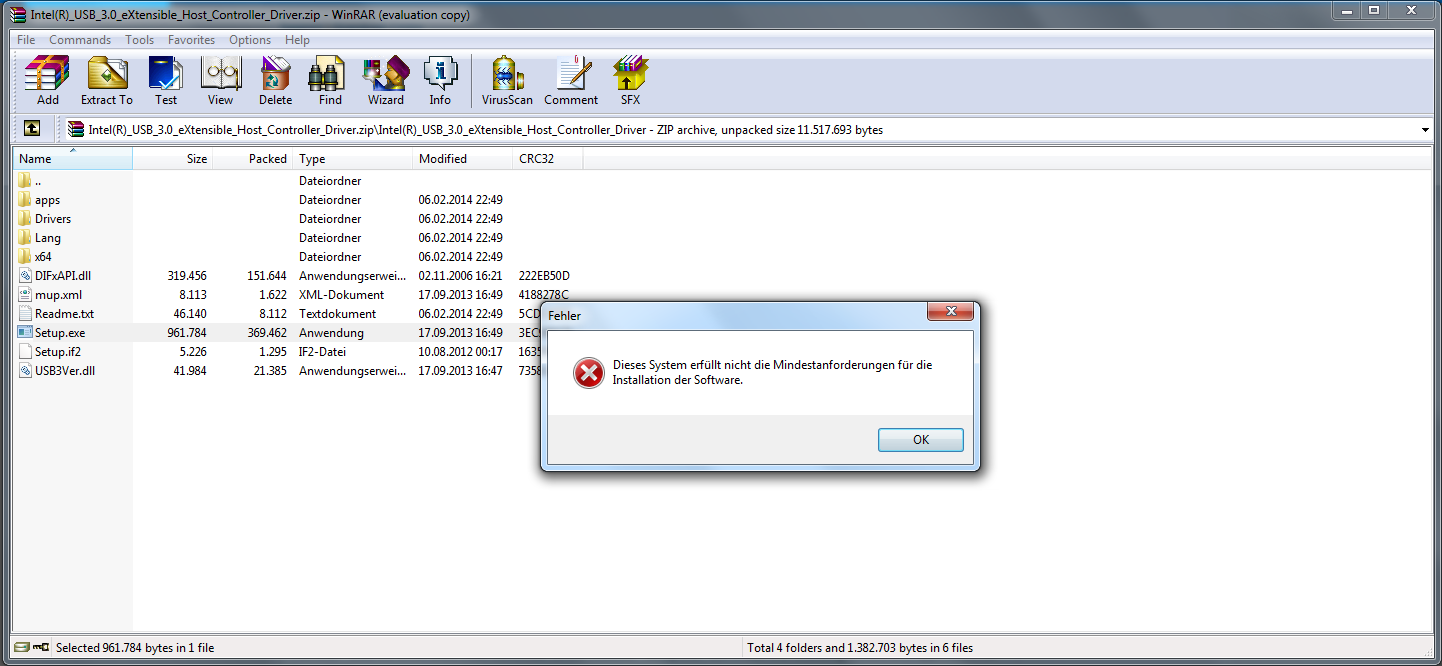Viewport: 1442px width, 666px height.
Task: Go up one folder level button
Action: tap(32, 129)
